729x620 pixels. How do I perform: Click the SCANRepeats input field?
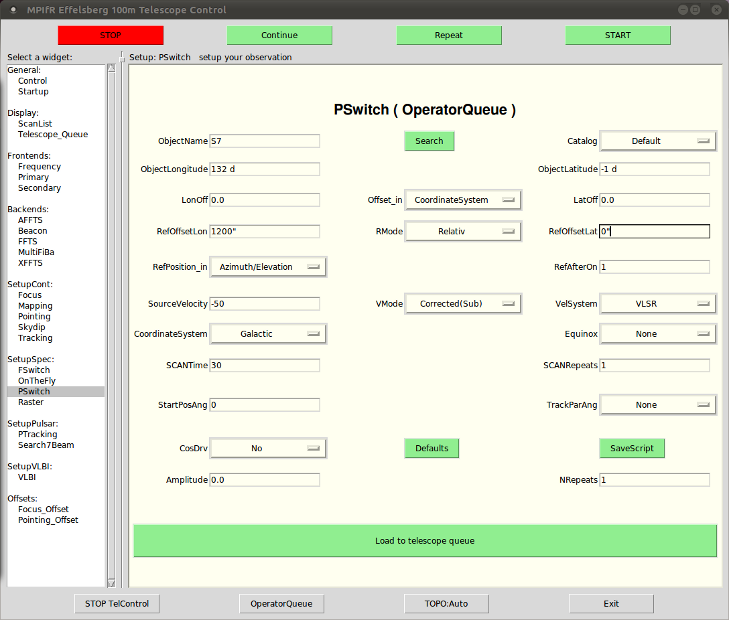pos(655,365)
